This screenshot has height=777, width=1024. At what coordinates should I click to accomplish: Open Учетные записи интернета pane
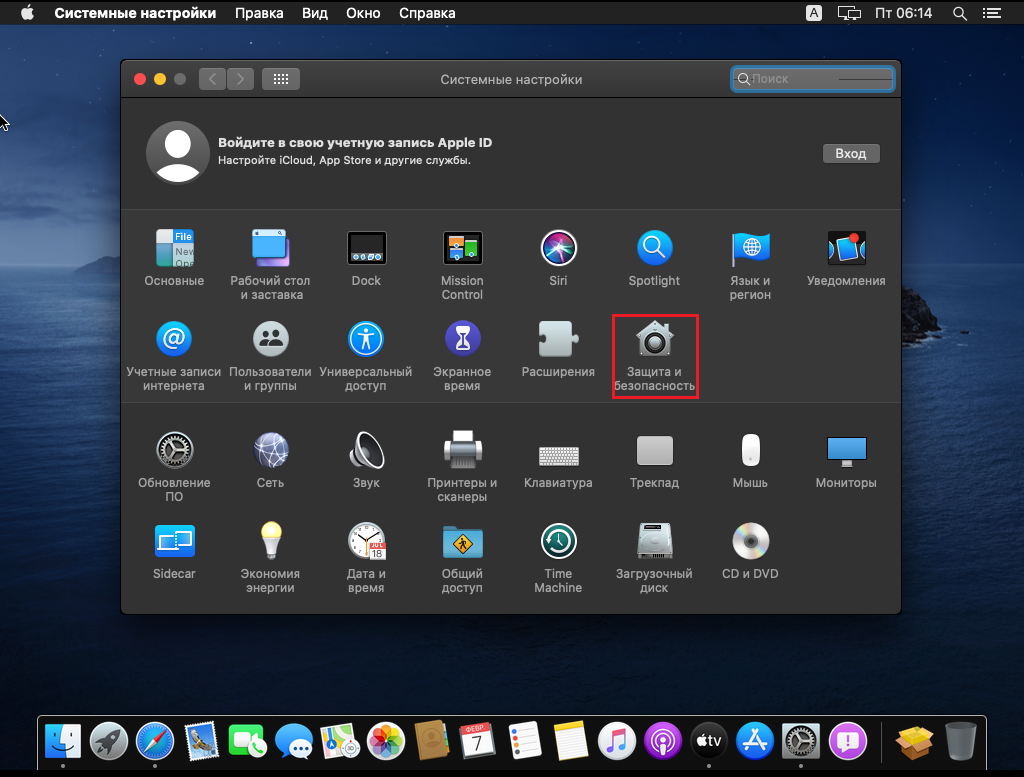[x=174, y=339]
